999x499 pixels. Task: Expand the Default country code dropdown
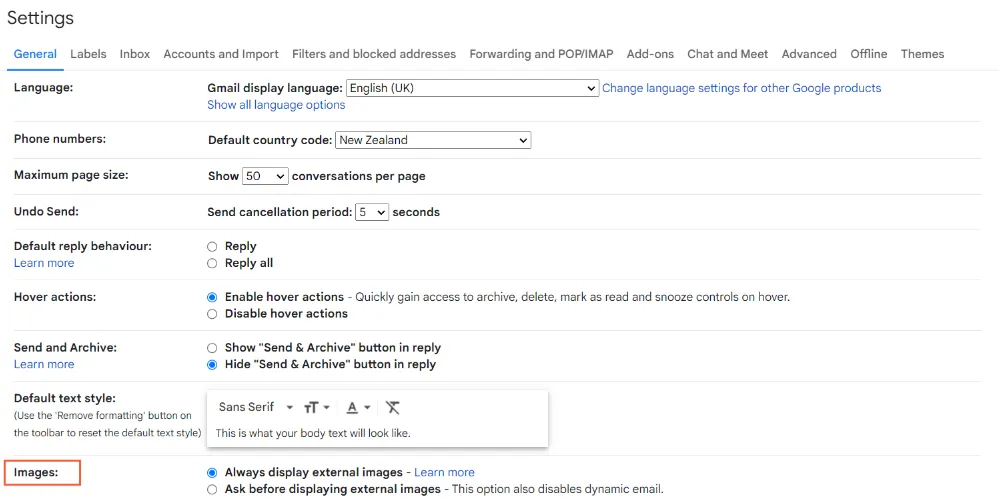pos(433,140)
